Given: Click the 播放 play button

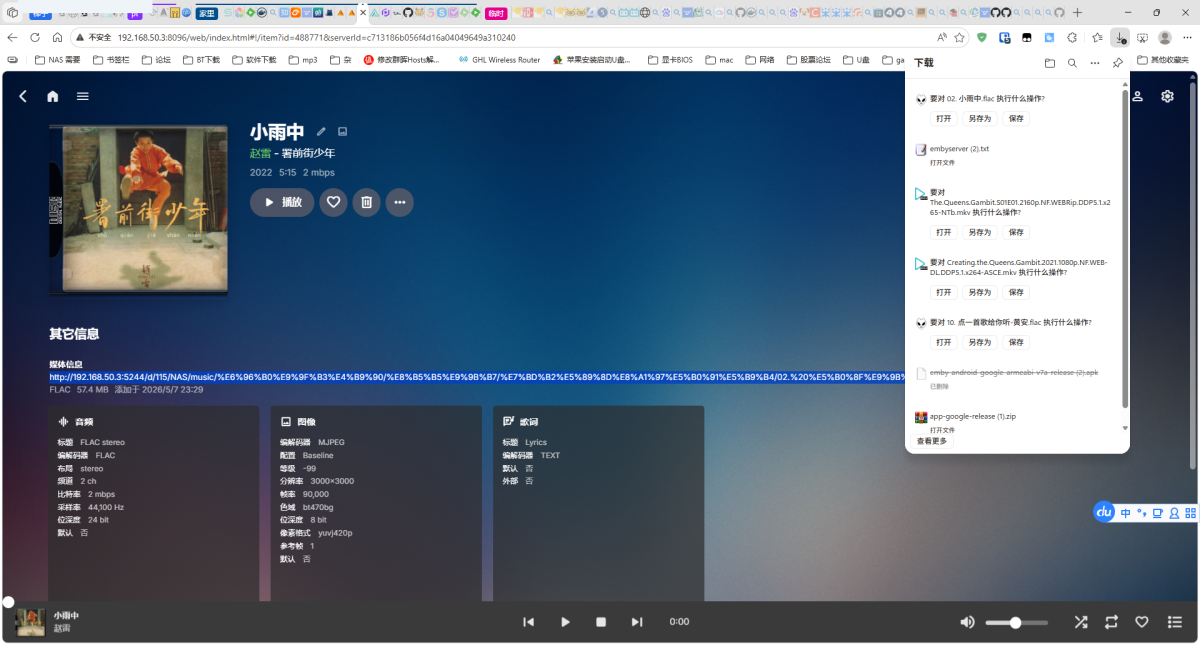Looking at the screenshot, I should point(282,202).
